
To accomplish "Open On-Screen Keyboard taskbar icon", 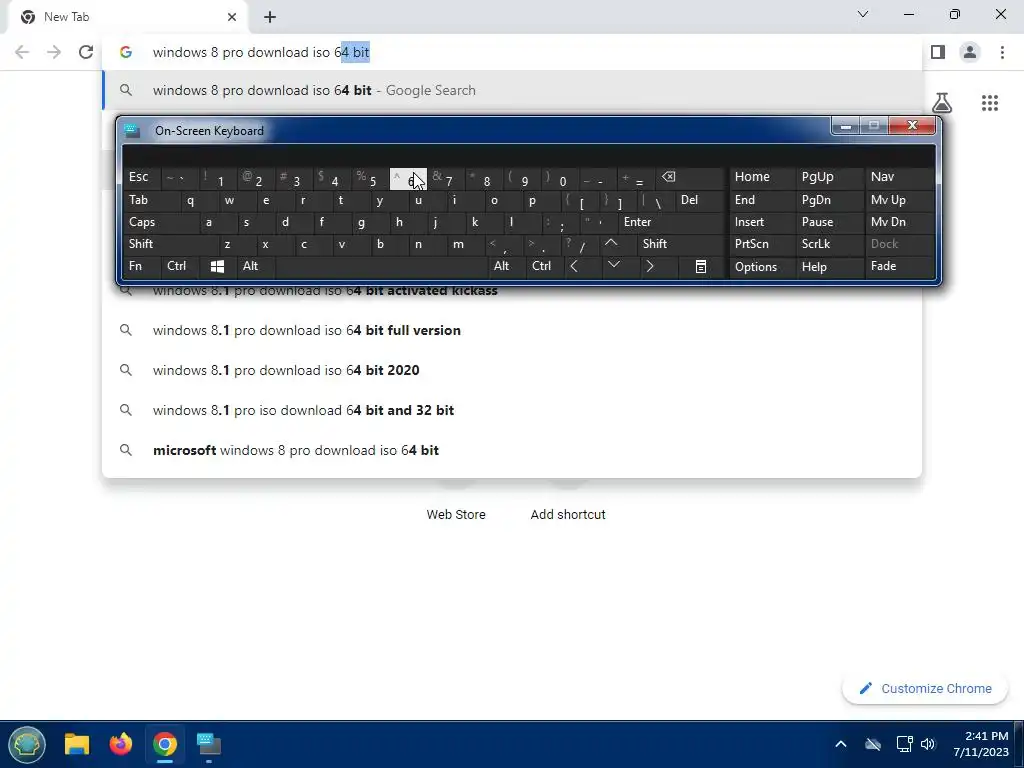I will (209, 744).
